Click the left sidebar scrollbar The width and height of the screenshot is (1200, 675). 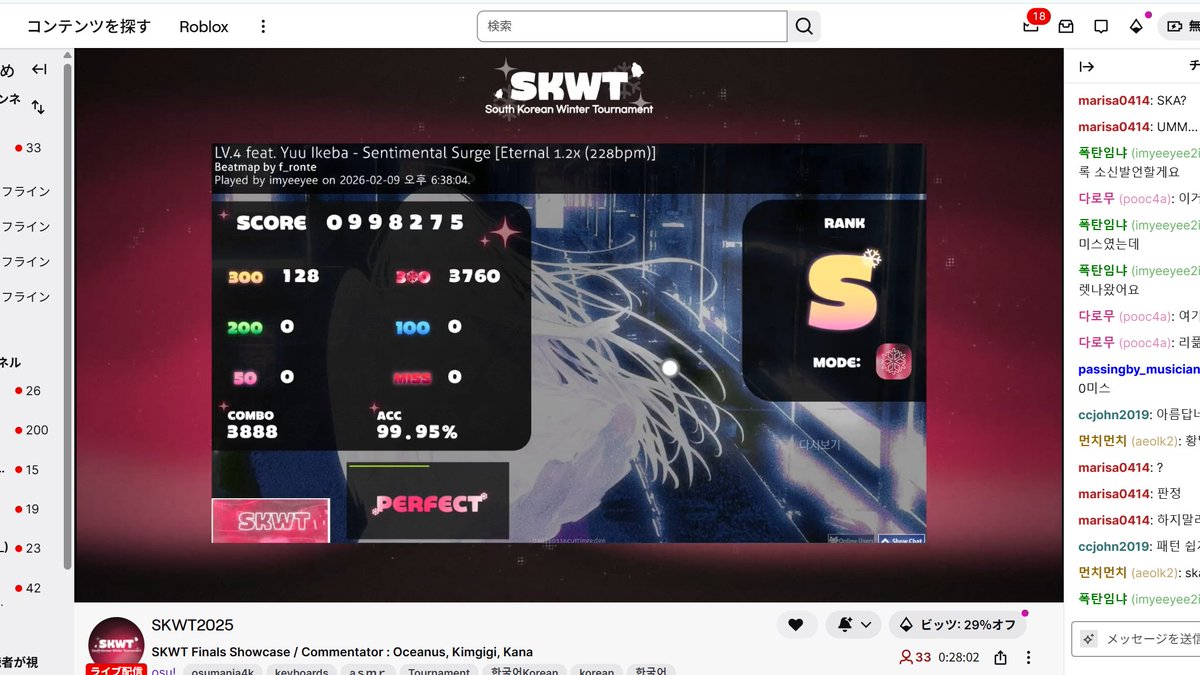click(x=67, y=315)
